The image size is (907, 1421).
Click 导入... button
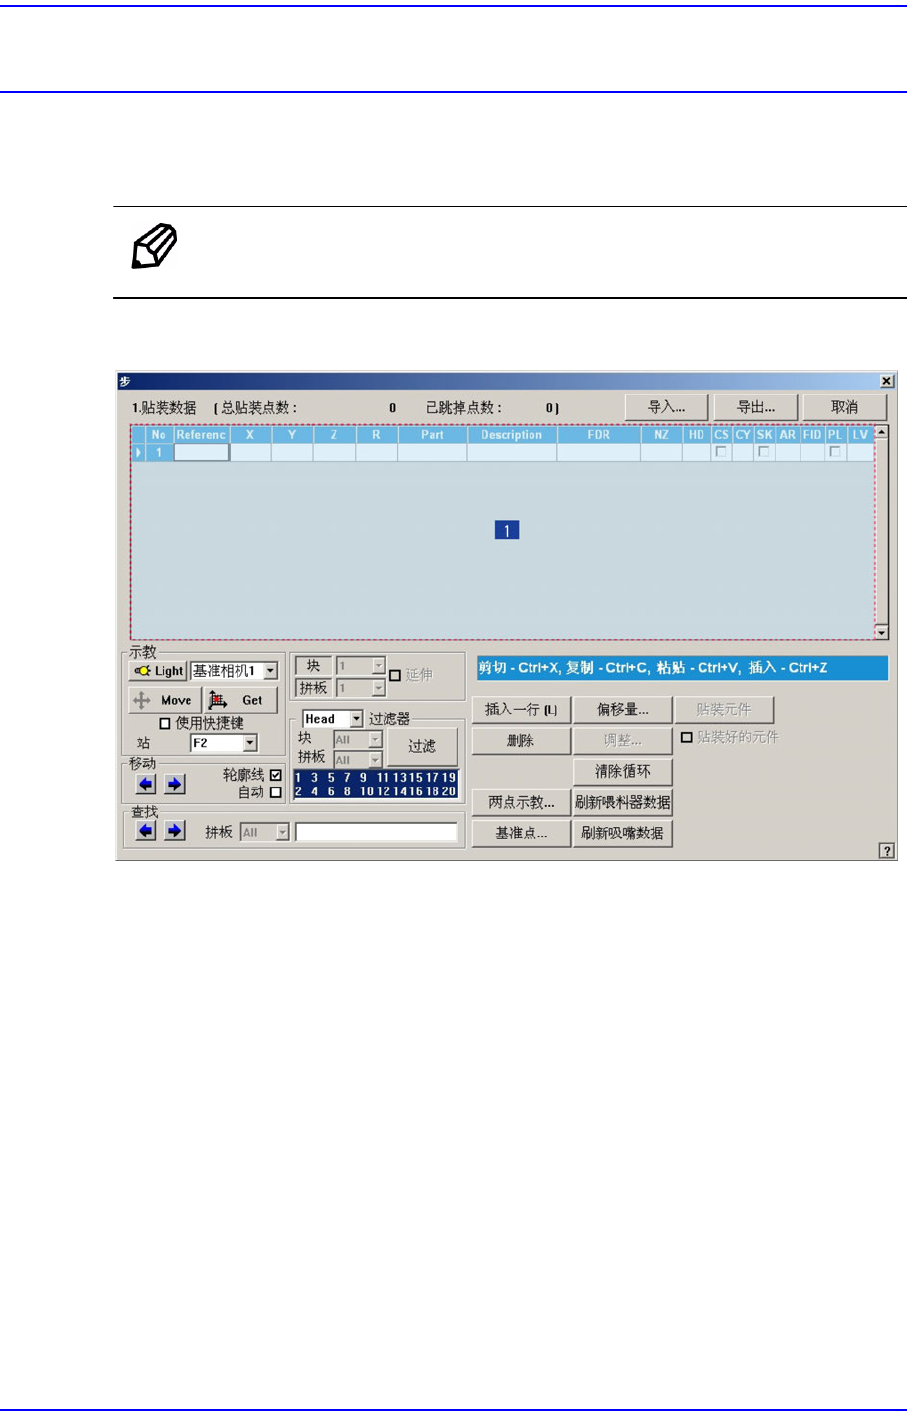(x=667, y=407)
